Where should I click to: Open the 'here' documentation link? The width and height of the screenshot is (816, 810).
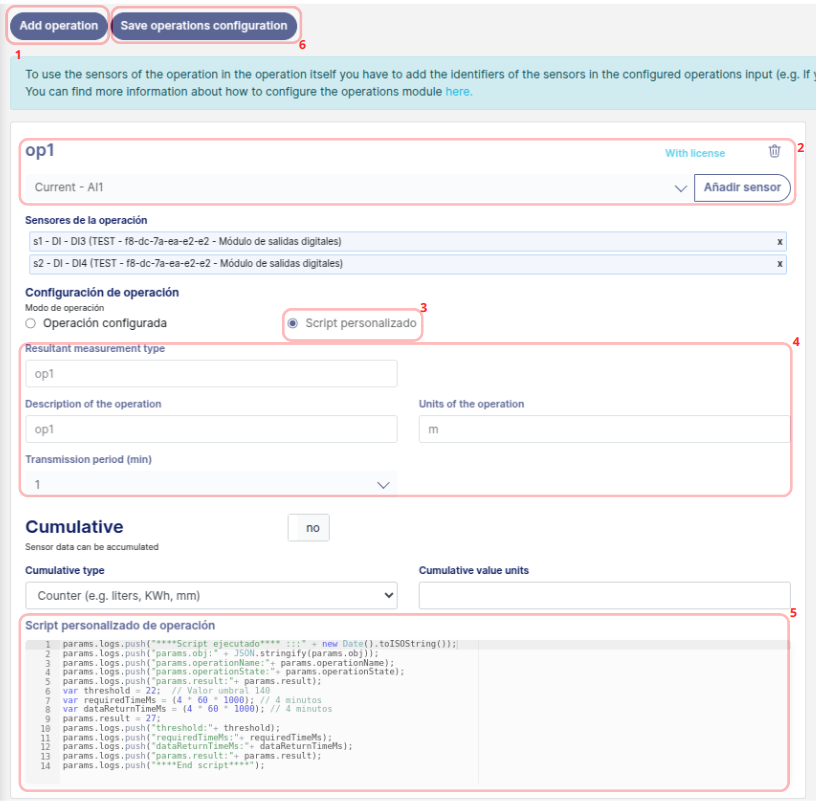(x=458, y=91)
